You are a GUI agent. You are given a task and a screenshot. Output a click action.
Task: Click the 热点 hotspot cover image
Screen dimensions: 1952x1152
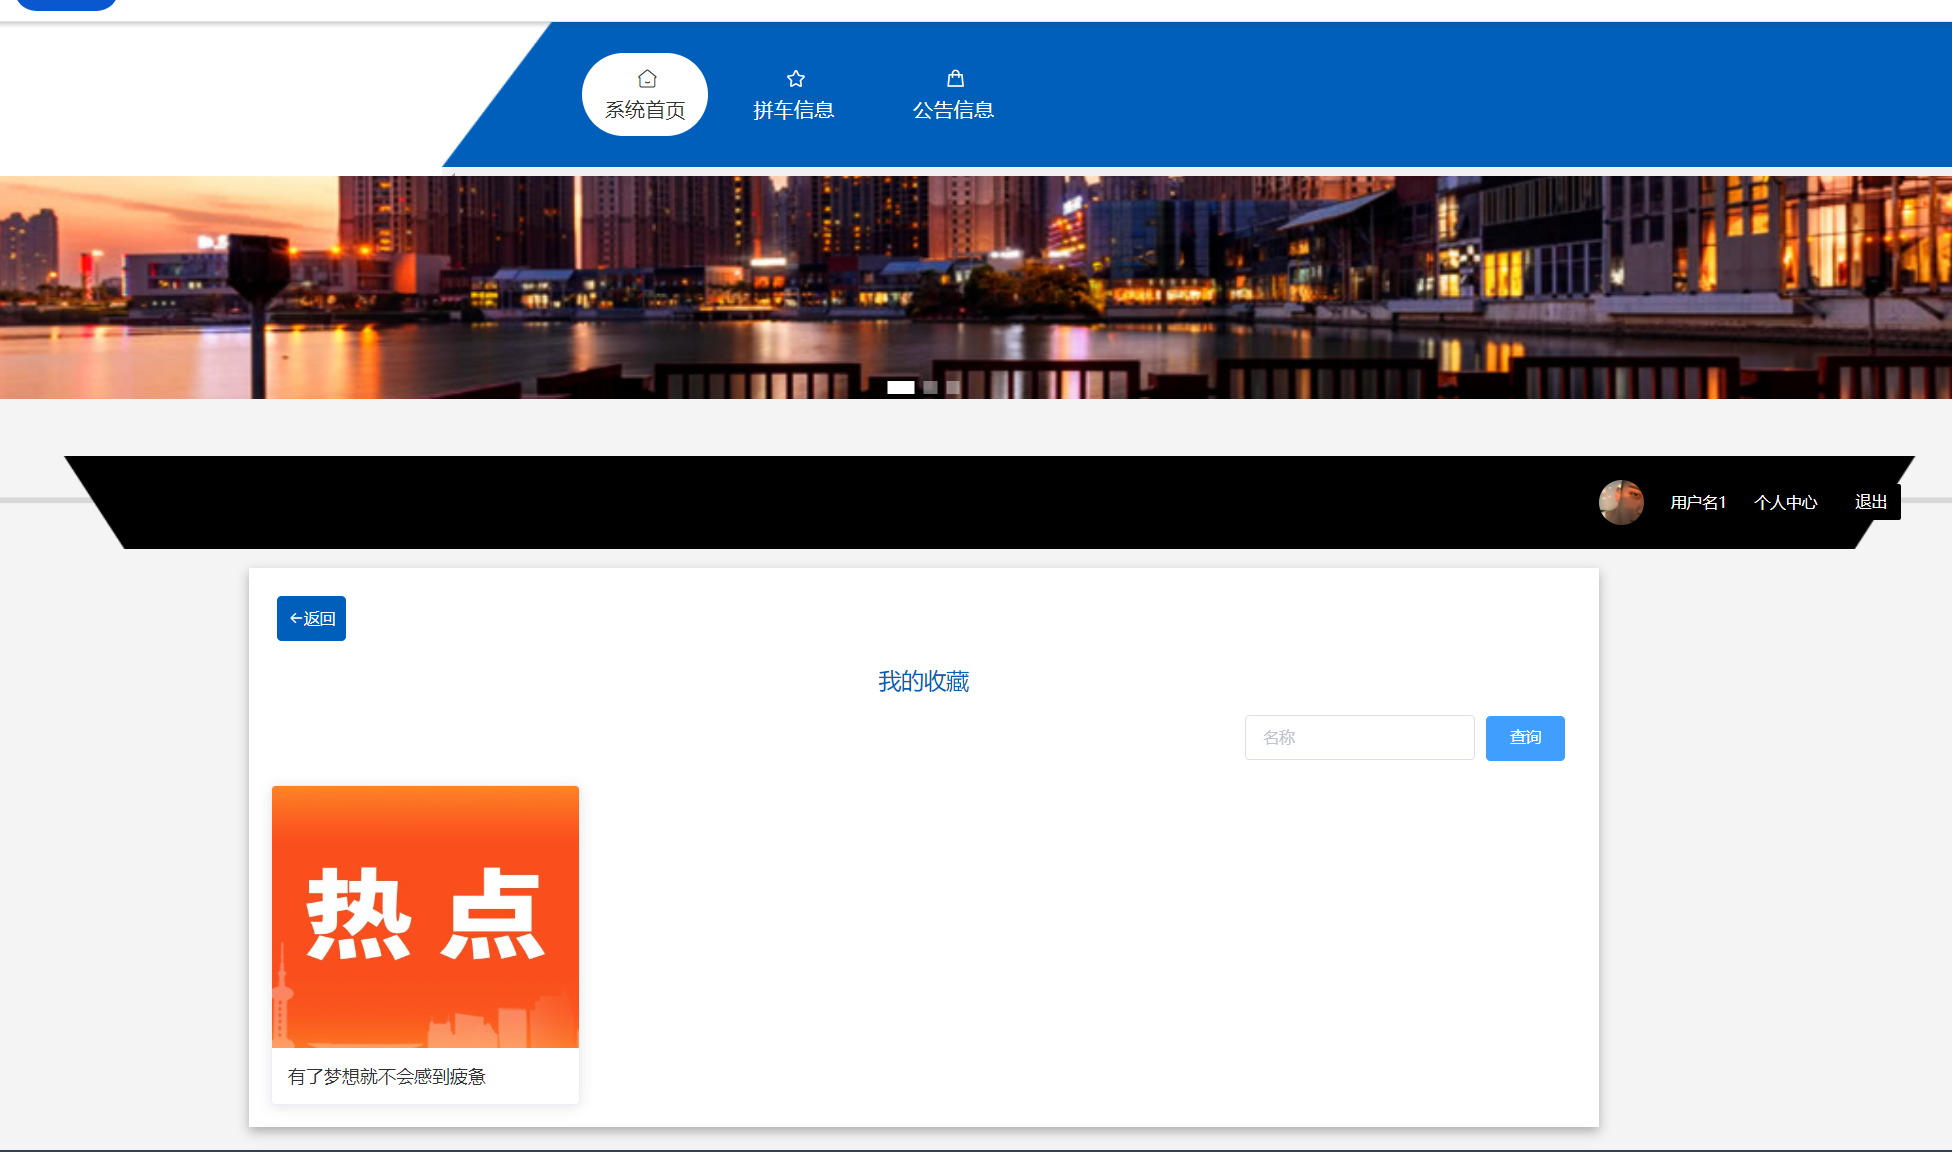pyautogui.click(x=425, y=916)
